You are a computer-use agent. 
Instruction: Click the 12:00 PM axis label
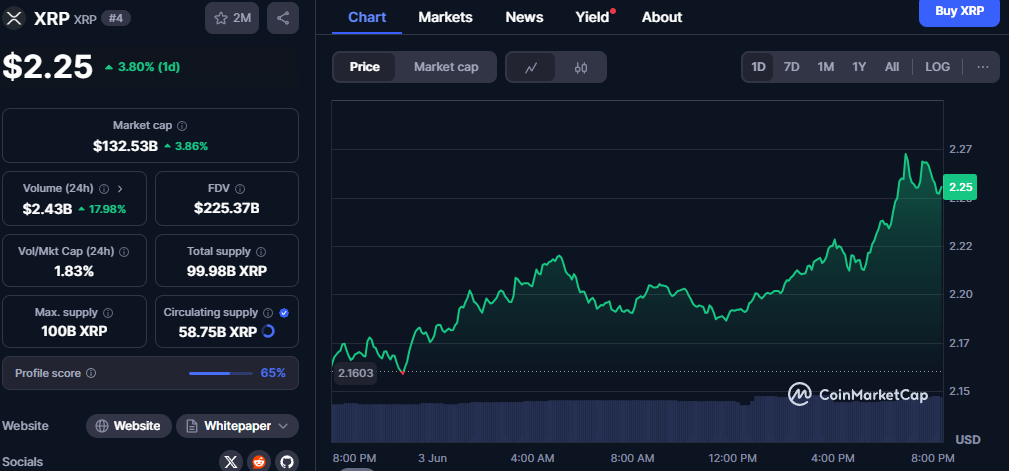733,458
